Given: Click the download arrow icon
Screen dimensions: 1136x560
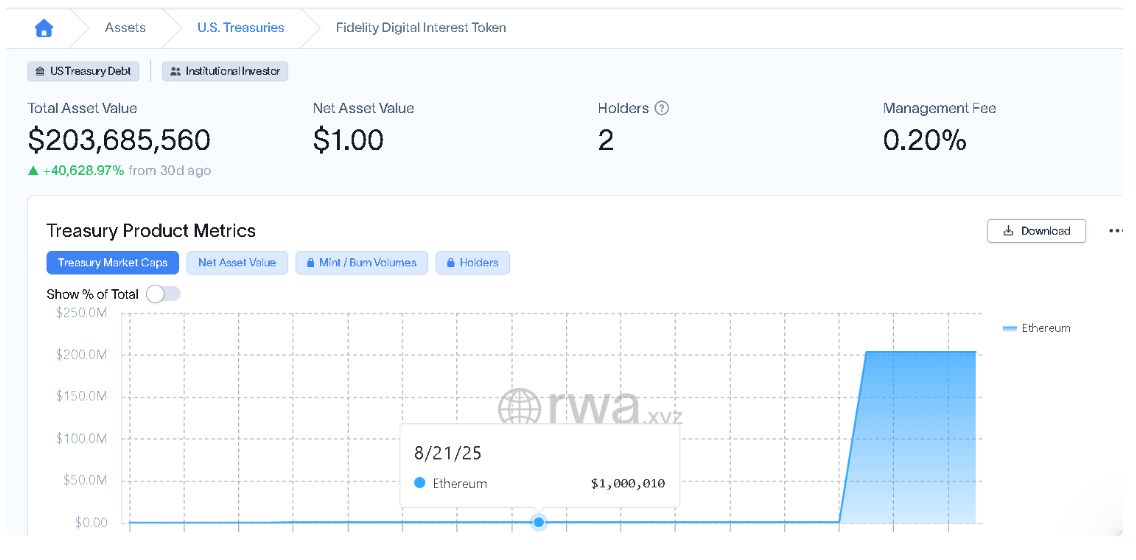Looking at the screenshot, I should click(1008, 231).
